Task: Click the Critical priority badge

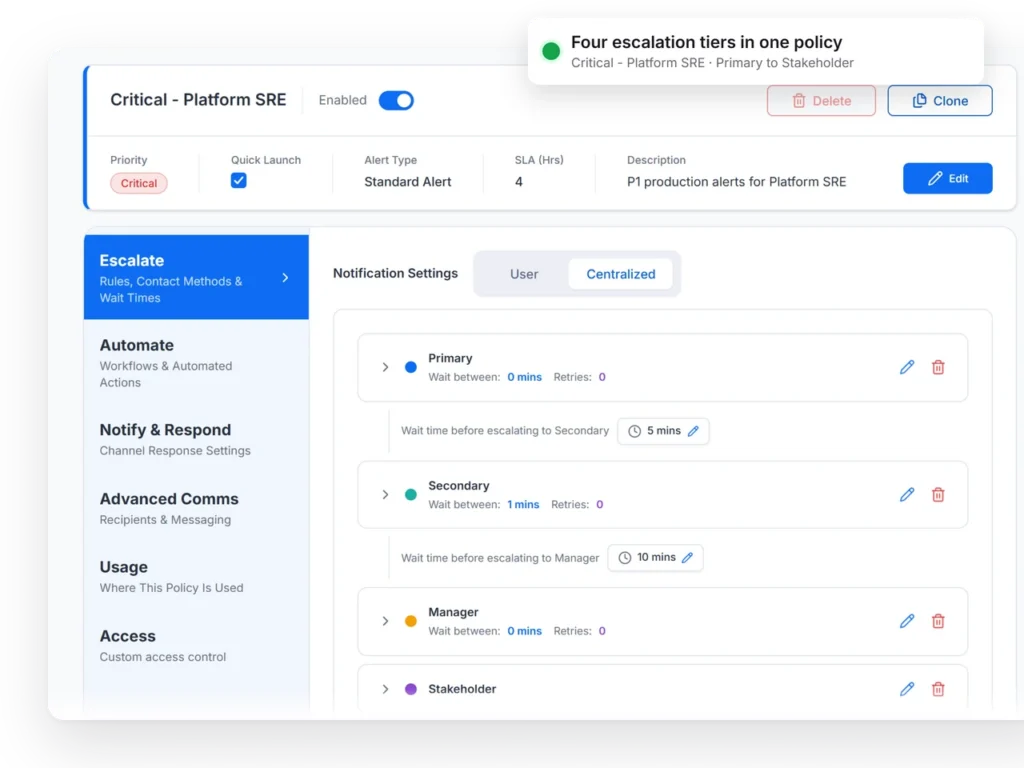Action: click(x=138, y=183)
